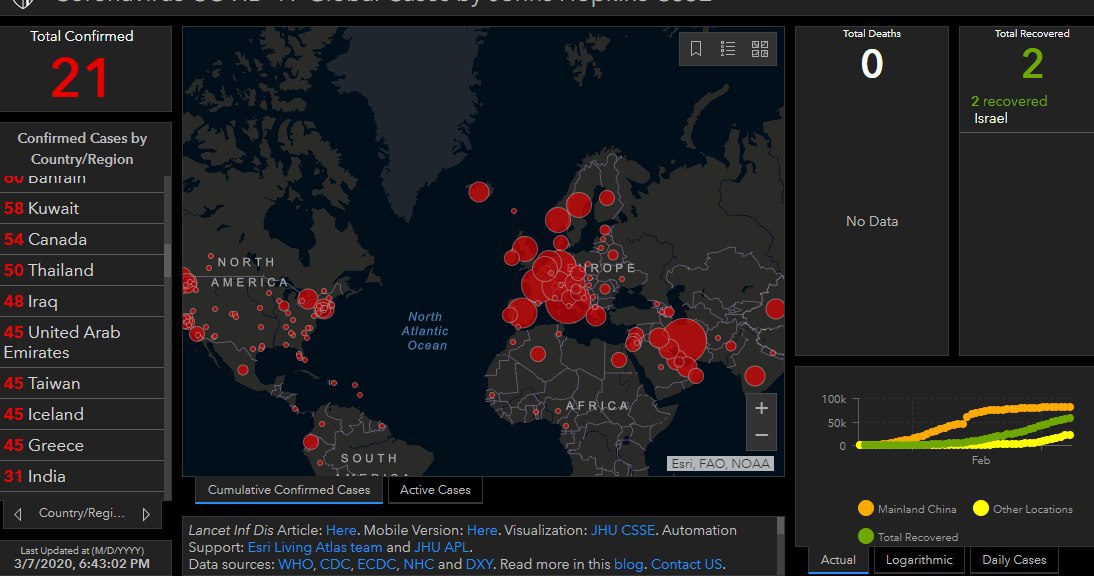Screen dimensions: 1094x576
Task: Click the country list scrollbar thumb
Action: point(167,260)
